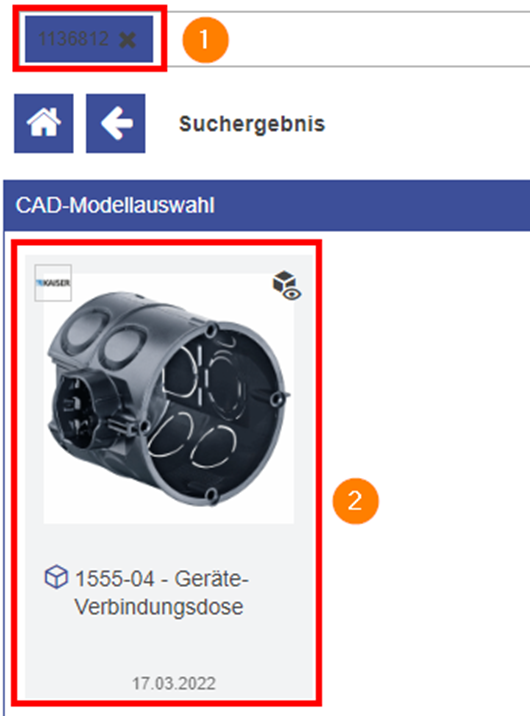Click the box part of the 3D icon

tap(283, 280)
